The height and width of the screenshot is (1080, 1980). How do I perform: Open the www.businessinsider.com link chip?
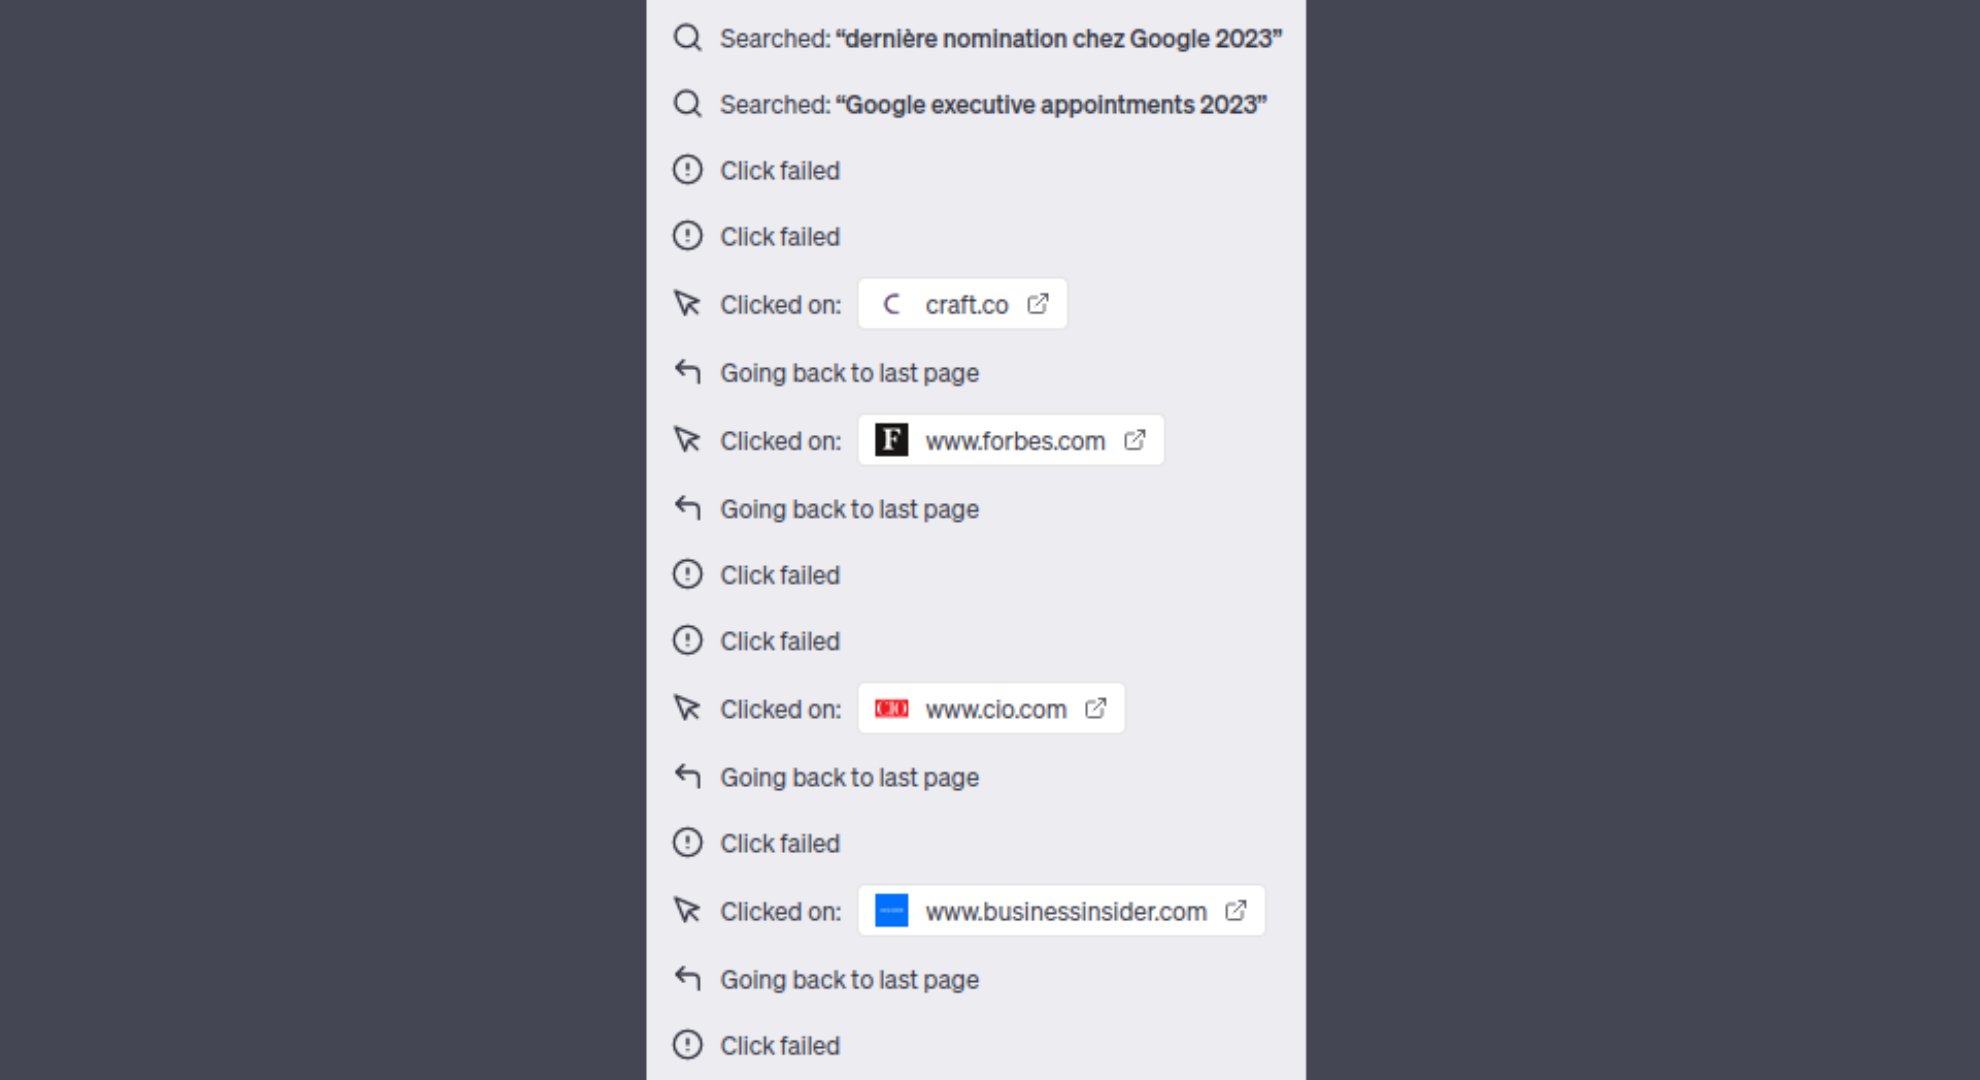(x=1061, y=911)
